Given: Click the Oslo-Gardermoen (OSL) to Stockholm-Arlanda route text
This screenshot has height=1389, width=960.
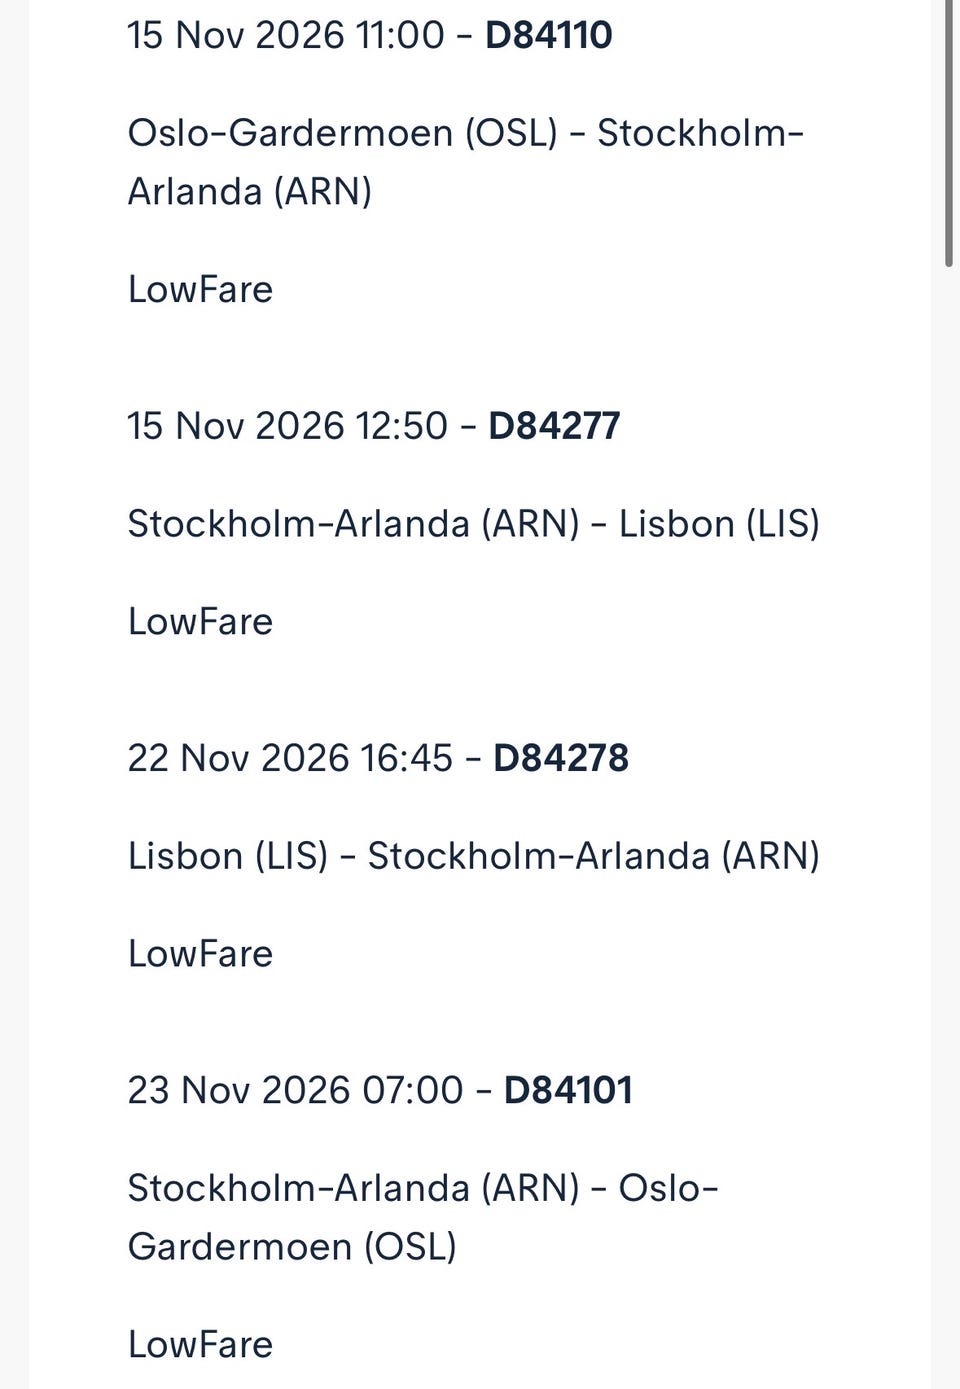Looking at the screenshot, I should click(x=465, y=162).
